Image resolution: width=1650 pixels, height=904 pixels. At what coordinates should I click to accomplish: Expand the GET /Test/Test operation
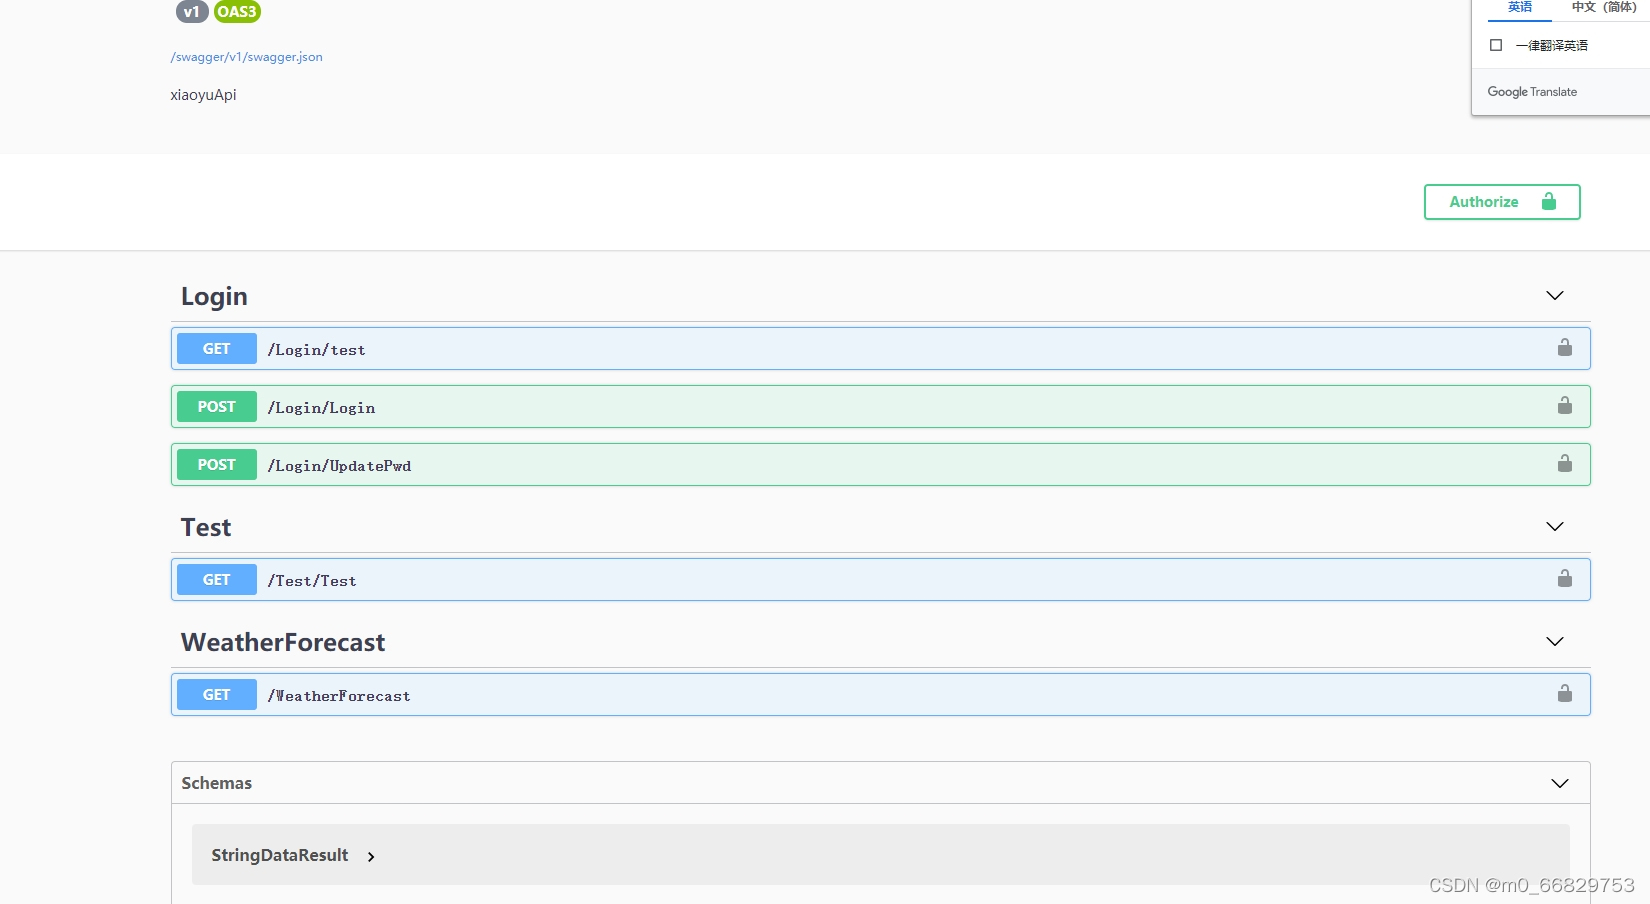pos(881,580)
